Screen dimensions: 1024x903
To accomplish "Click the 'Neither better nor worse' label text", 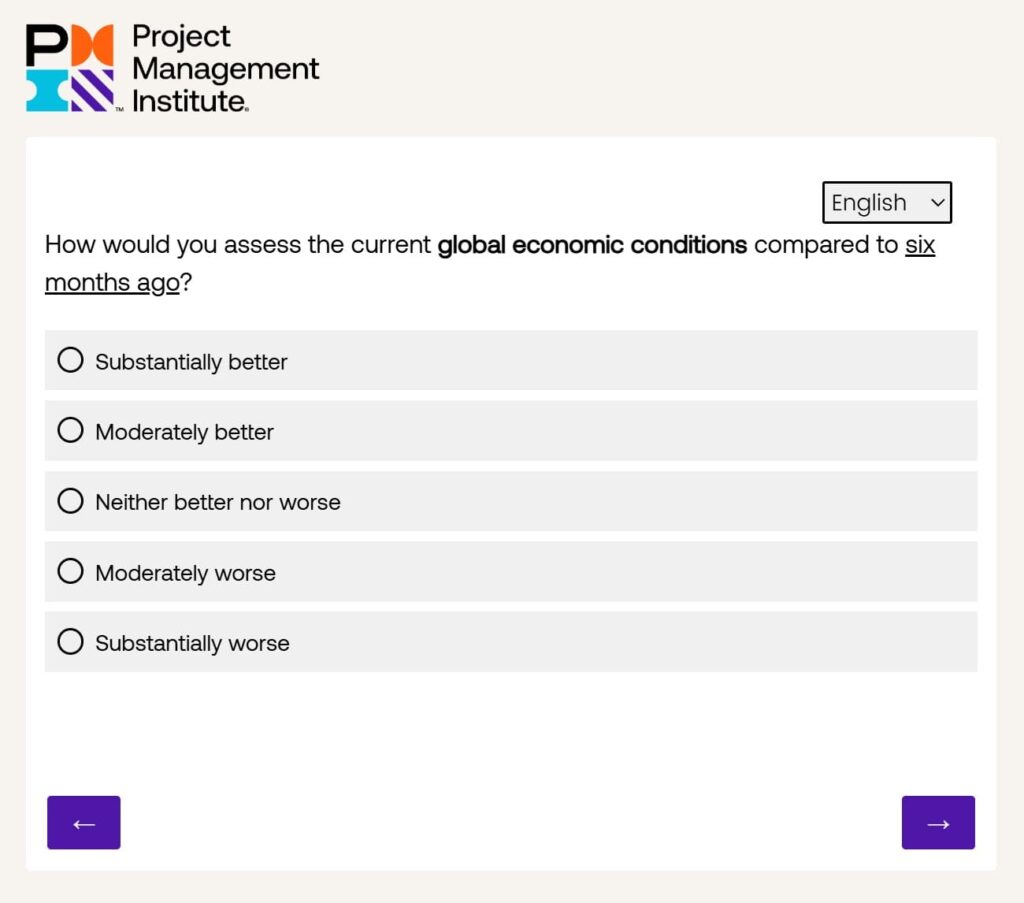I will click(x=218, y=502).
